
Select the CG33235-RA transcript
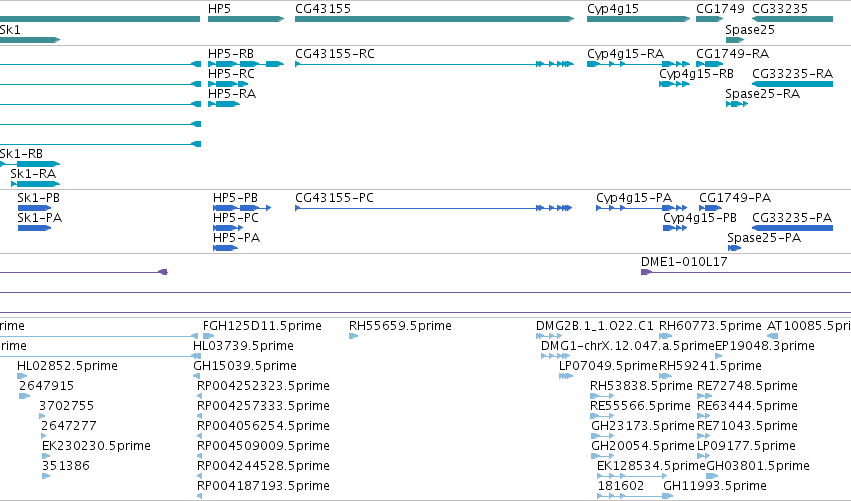click(x=792, y=84)
